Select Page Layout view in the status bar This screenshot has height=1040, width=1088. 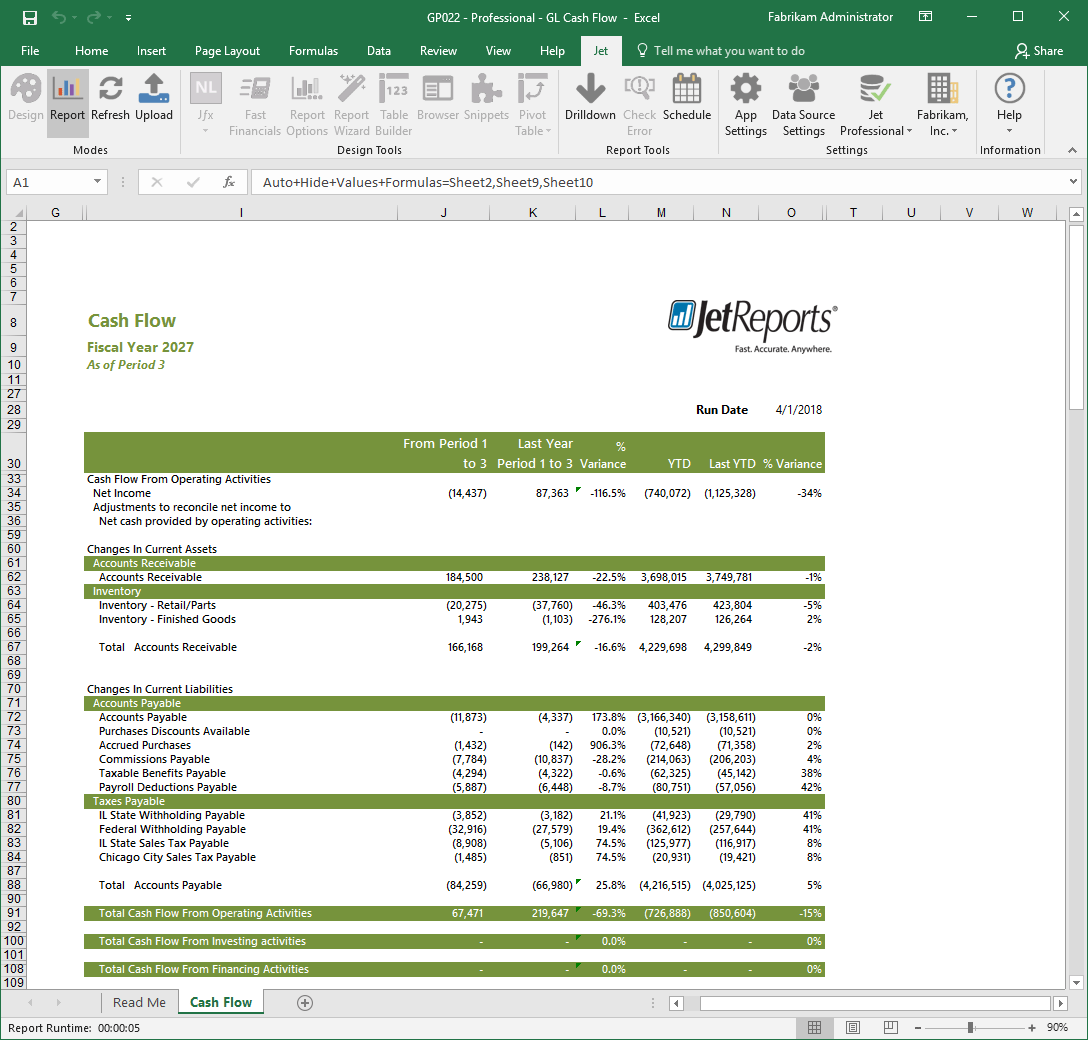[x=852, y=1027]
